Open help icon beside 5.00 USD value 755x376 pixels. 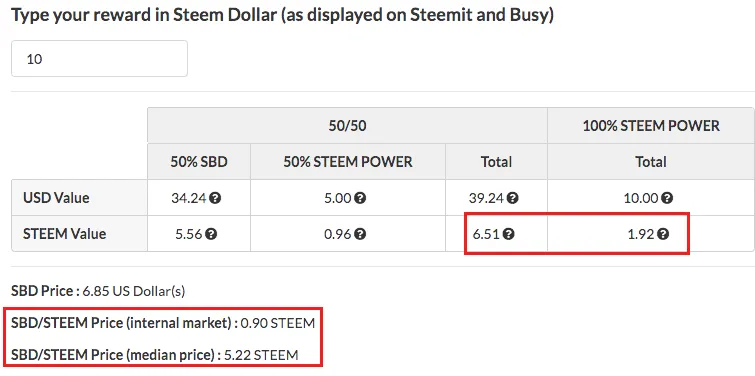click(x=360, y=198)
